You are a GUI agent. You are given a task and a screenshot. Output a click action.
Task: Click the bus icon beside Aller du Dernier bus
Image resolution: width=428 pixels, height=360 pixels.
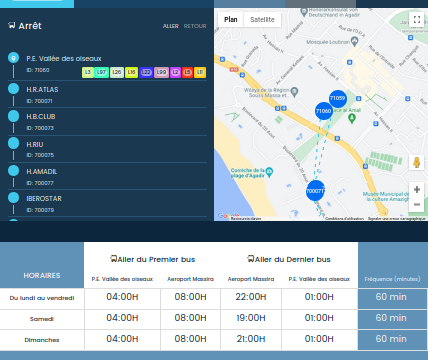[x=251, y=259]
